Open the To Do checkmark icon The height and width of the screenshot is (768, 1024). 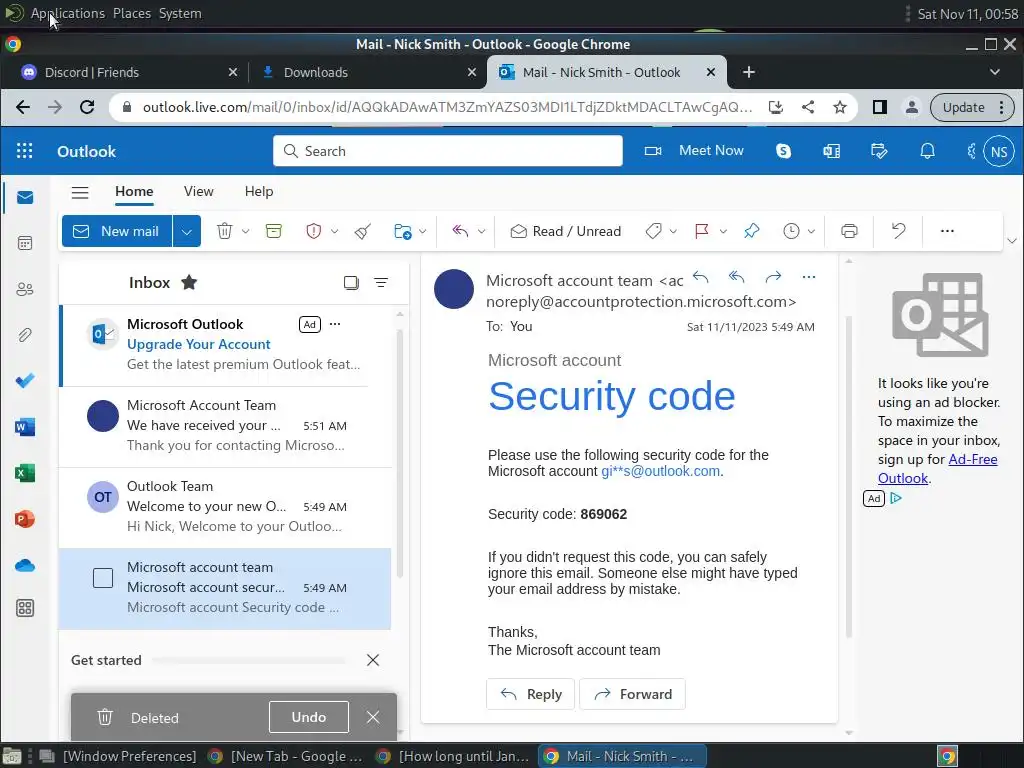[x=25, y=381]
